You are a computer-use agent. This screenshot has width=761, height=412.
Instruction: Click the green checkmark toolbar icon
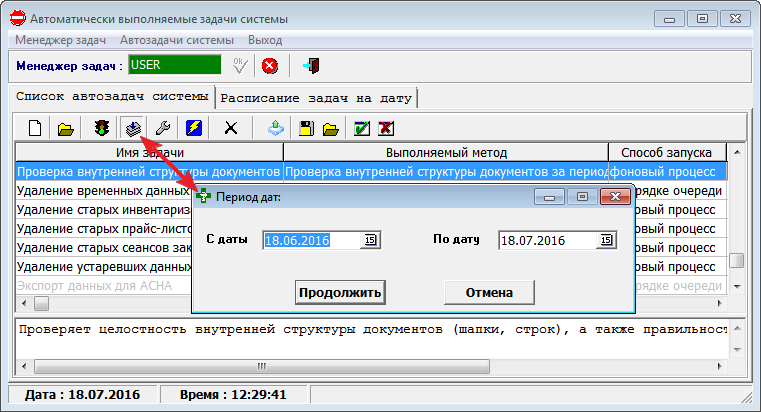point(362,129)
